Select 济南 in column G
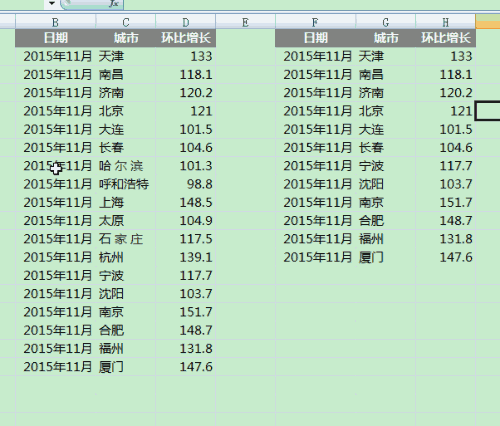500x426 pixels. click(x=386, y=93)
